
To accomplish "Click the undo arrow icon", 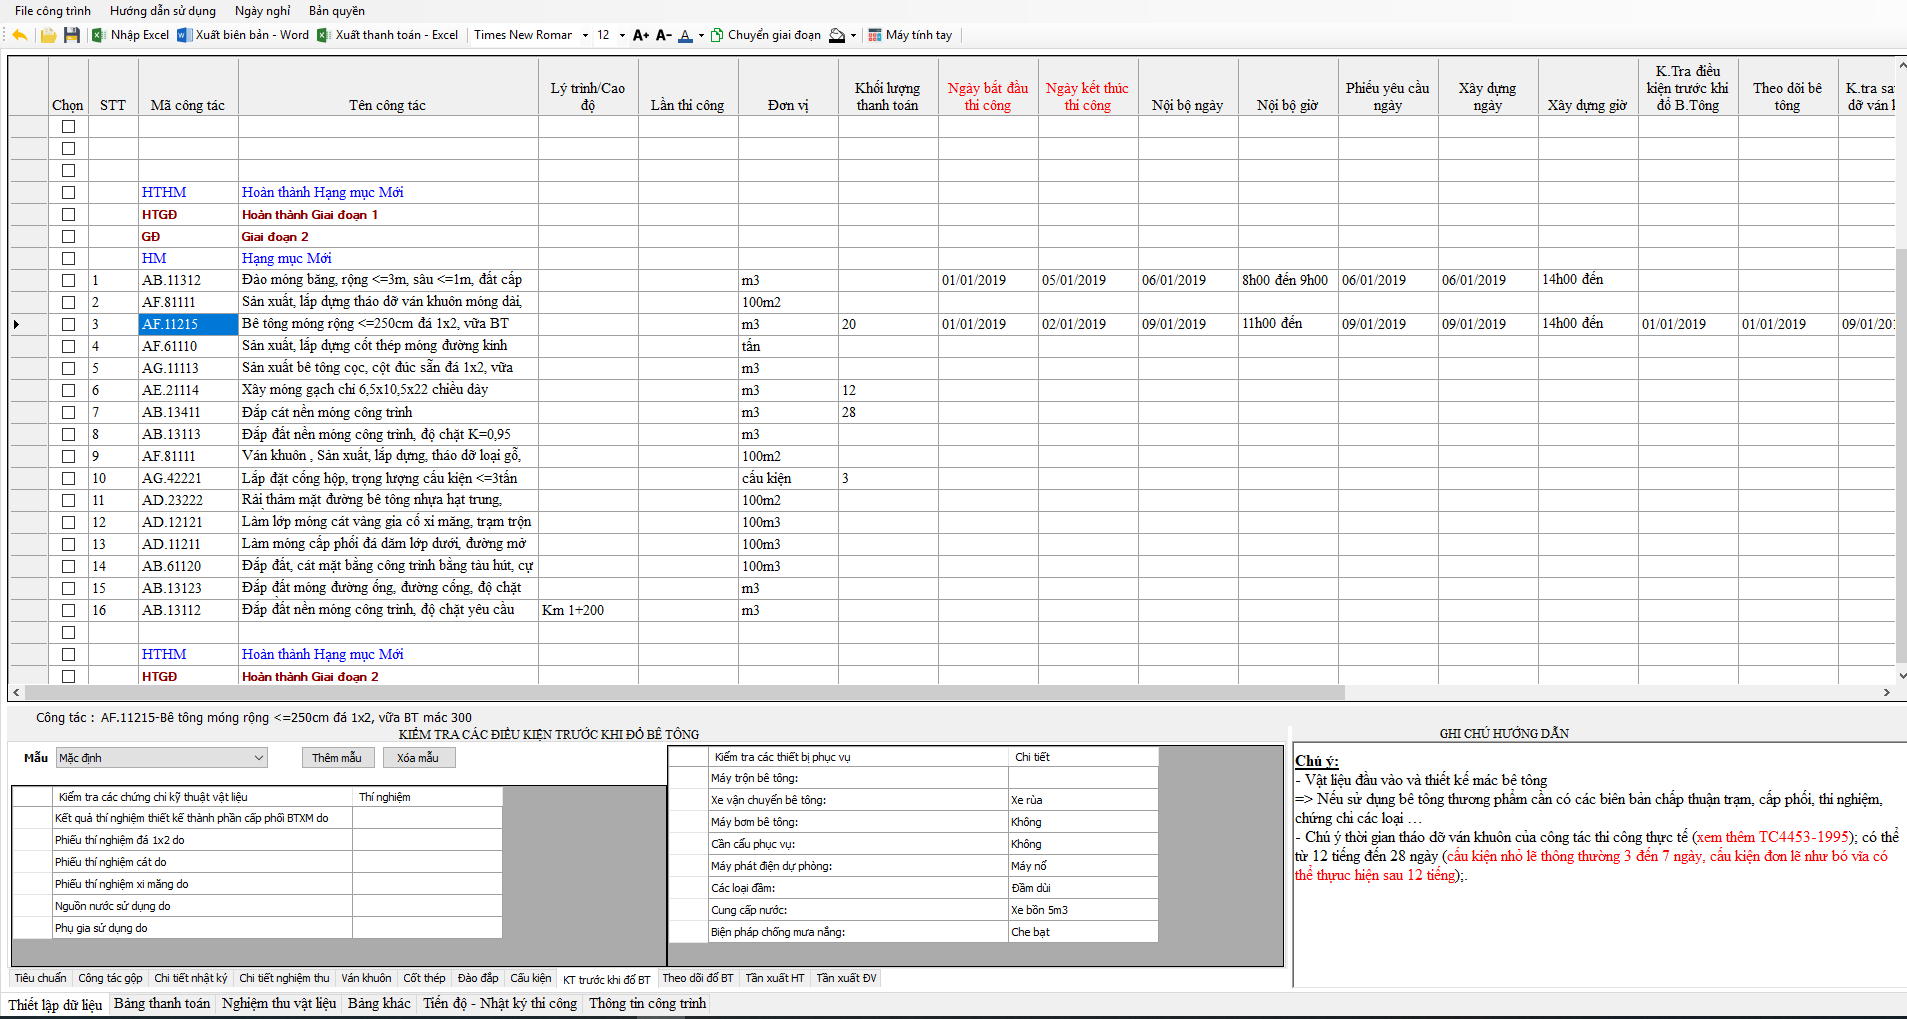I will click(19, 35).
